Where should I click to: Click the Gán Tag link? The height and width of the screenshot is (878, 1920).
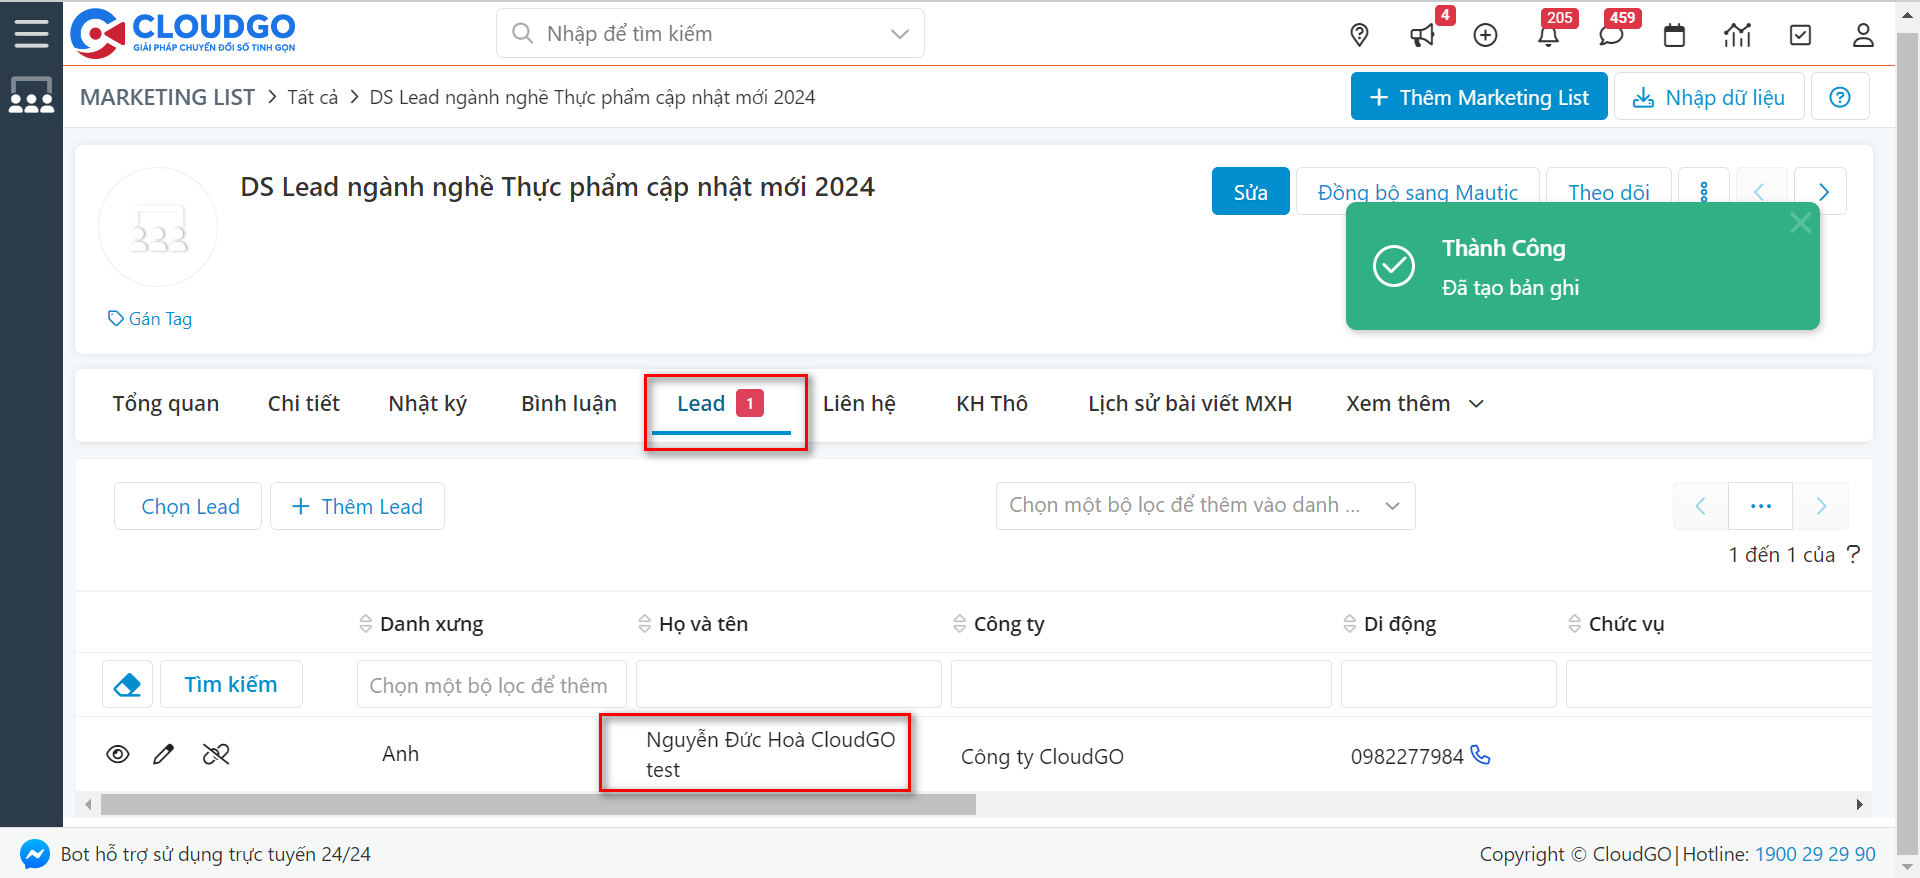tap(150, 319)
